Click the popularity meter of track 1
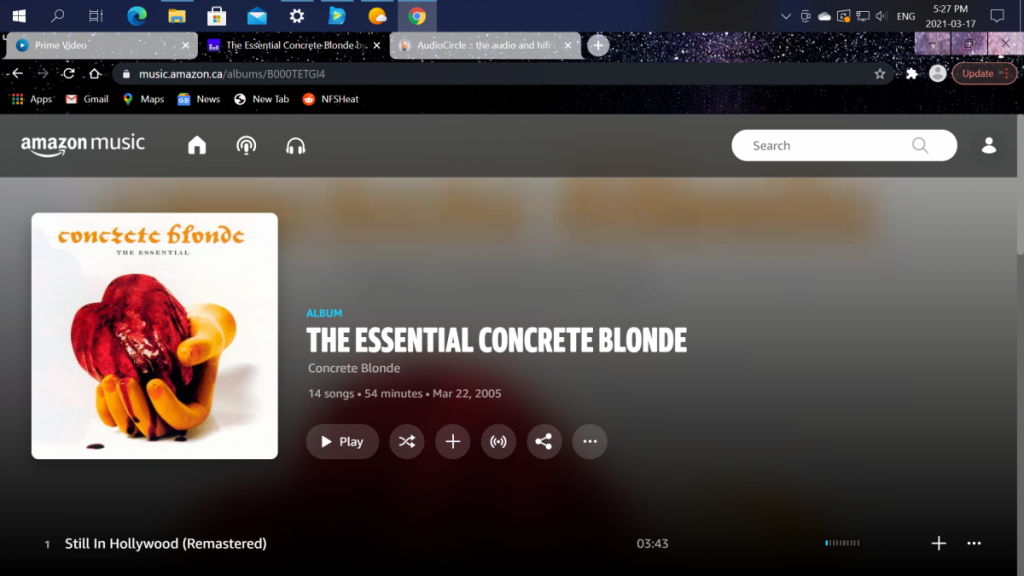 point(842,543)
